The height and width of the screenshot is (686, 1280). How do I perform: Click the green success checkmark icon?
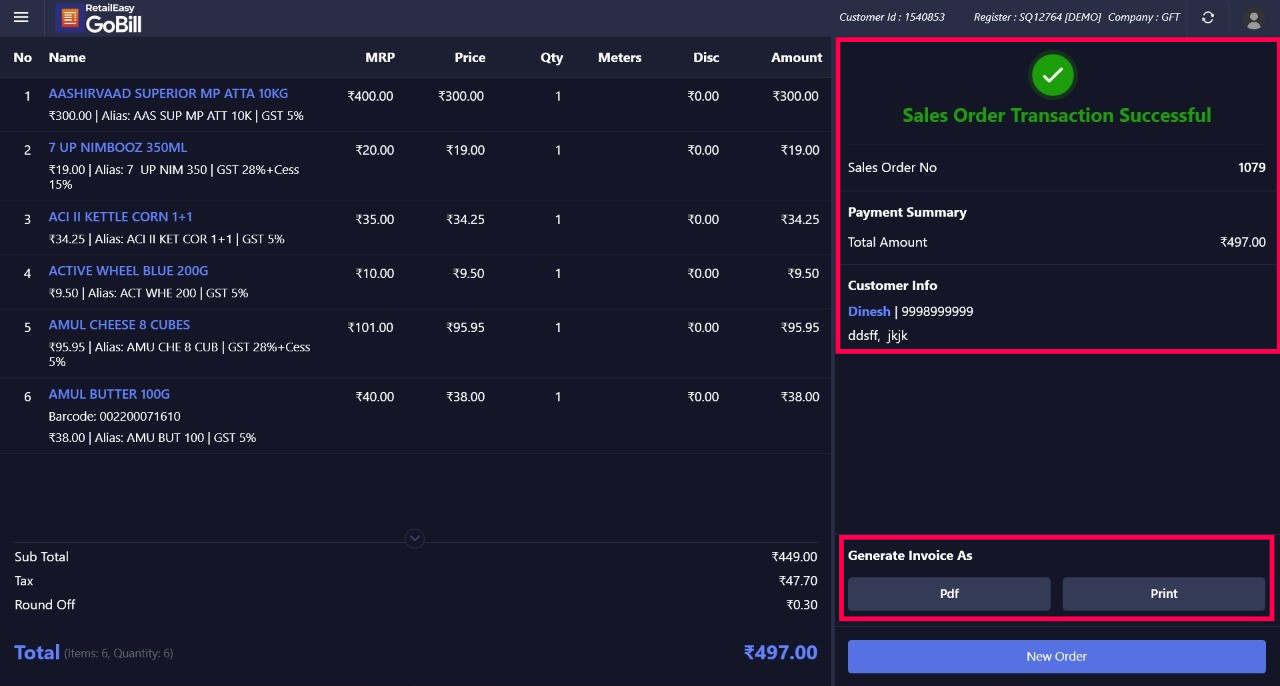(1052, 75)
